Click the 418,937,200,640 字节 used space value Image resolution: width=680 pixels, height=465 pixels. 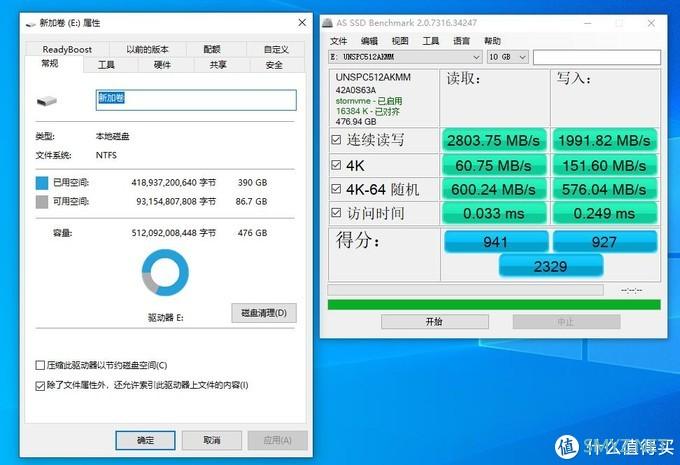click(173, 183)
